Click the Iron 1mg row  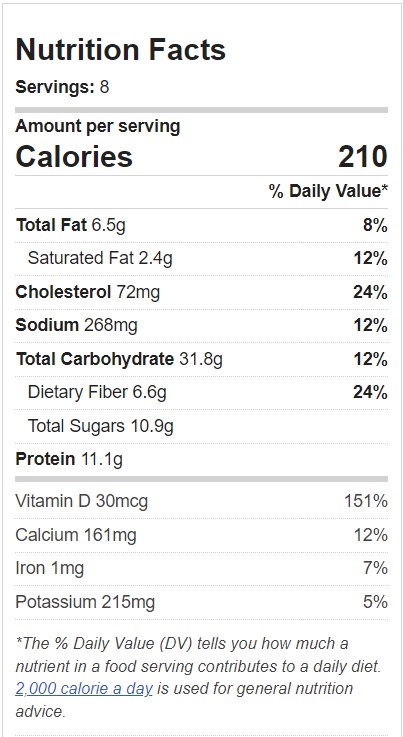click(x=202, y=569)
